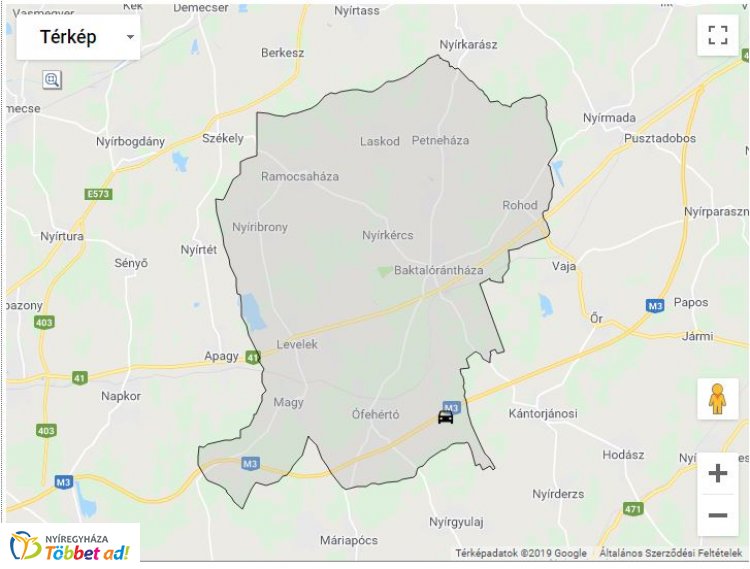The image size is (750, 569).
Task: Click the Máriapócs town label
Action: (x=349, y=541)
